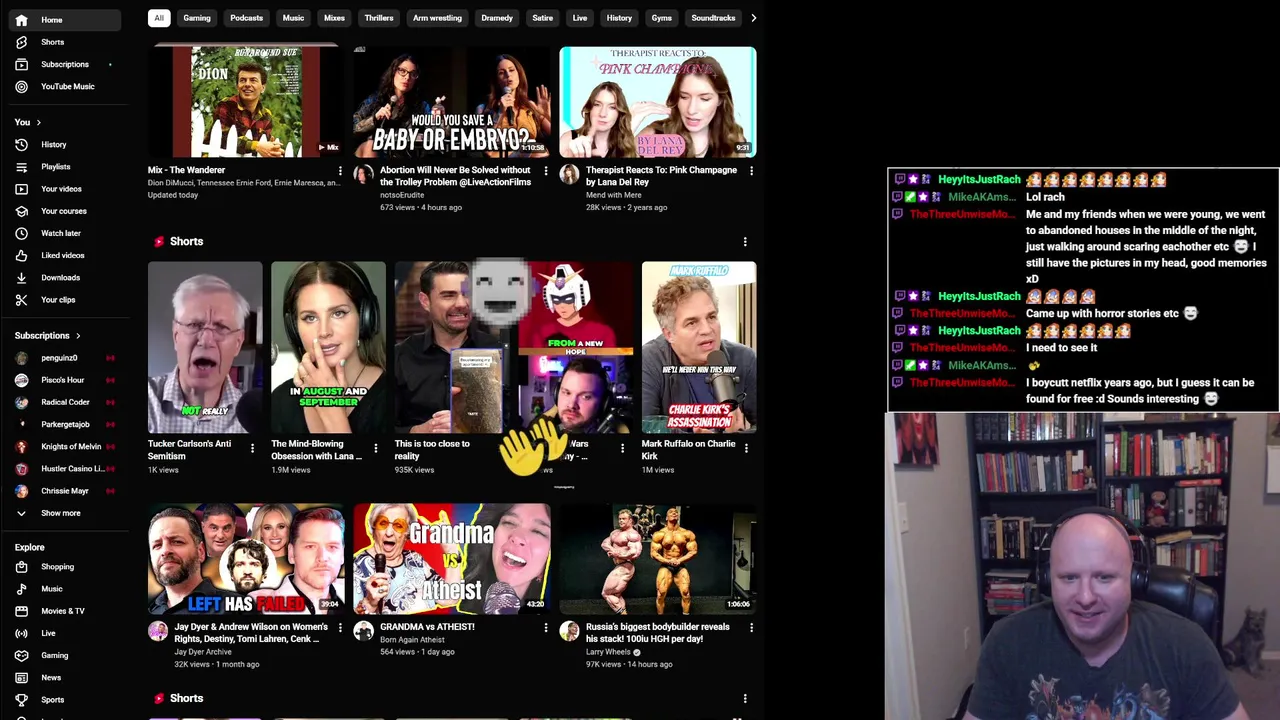Expand the Subscriptions section header

pos(48,336)
